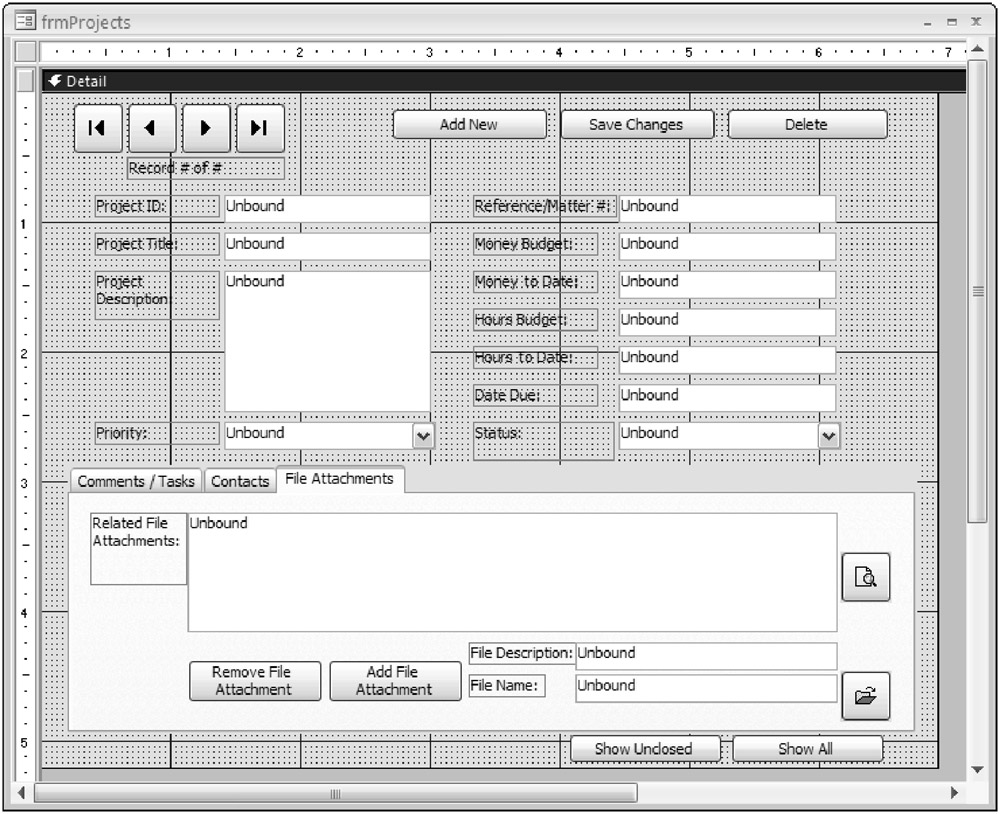Select the Detail section header bar
Viewport: 1000px width, 814px height.
500,81
